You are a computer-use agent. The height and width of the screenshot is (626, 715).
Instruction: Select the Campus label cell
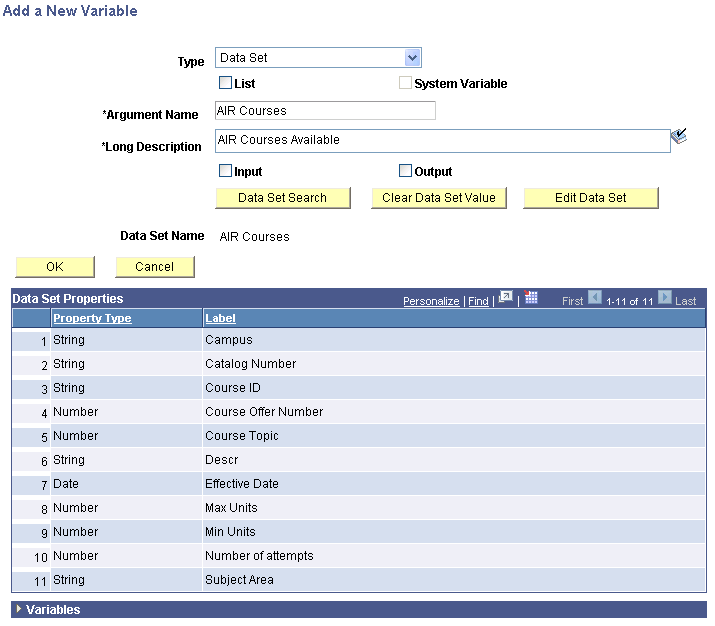[454, 340]
